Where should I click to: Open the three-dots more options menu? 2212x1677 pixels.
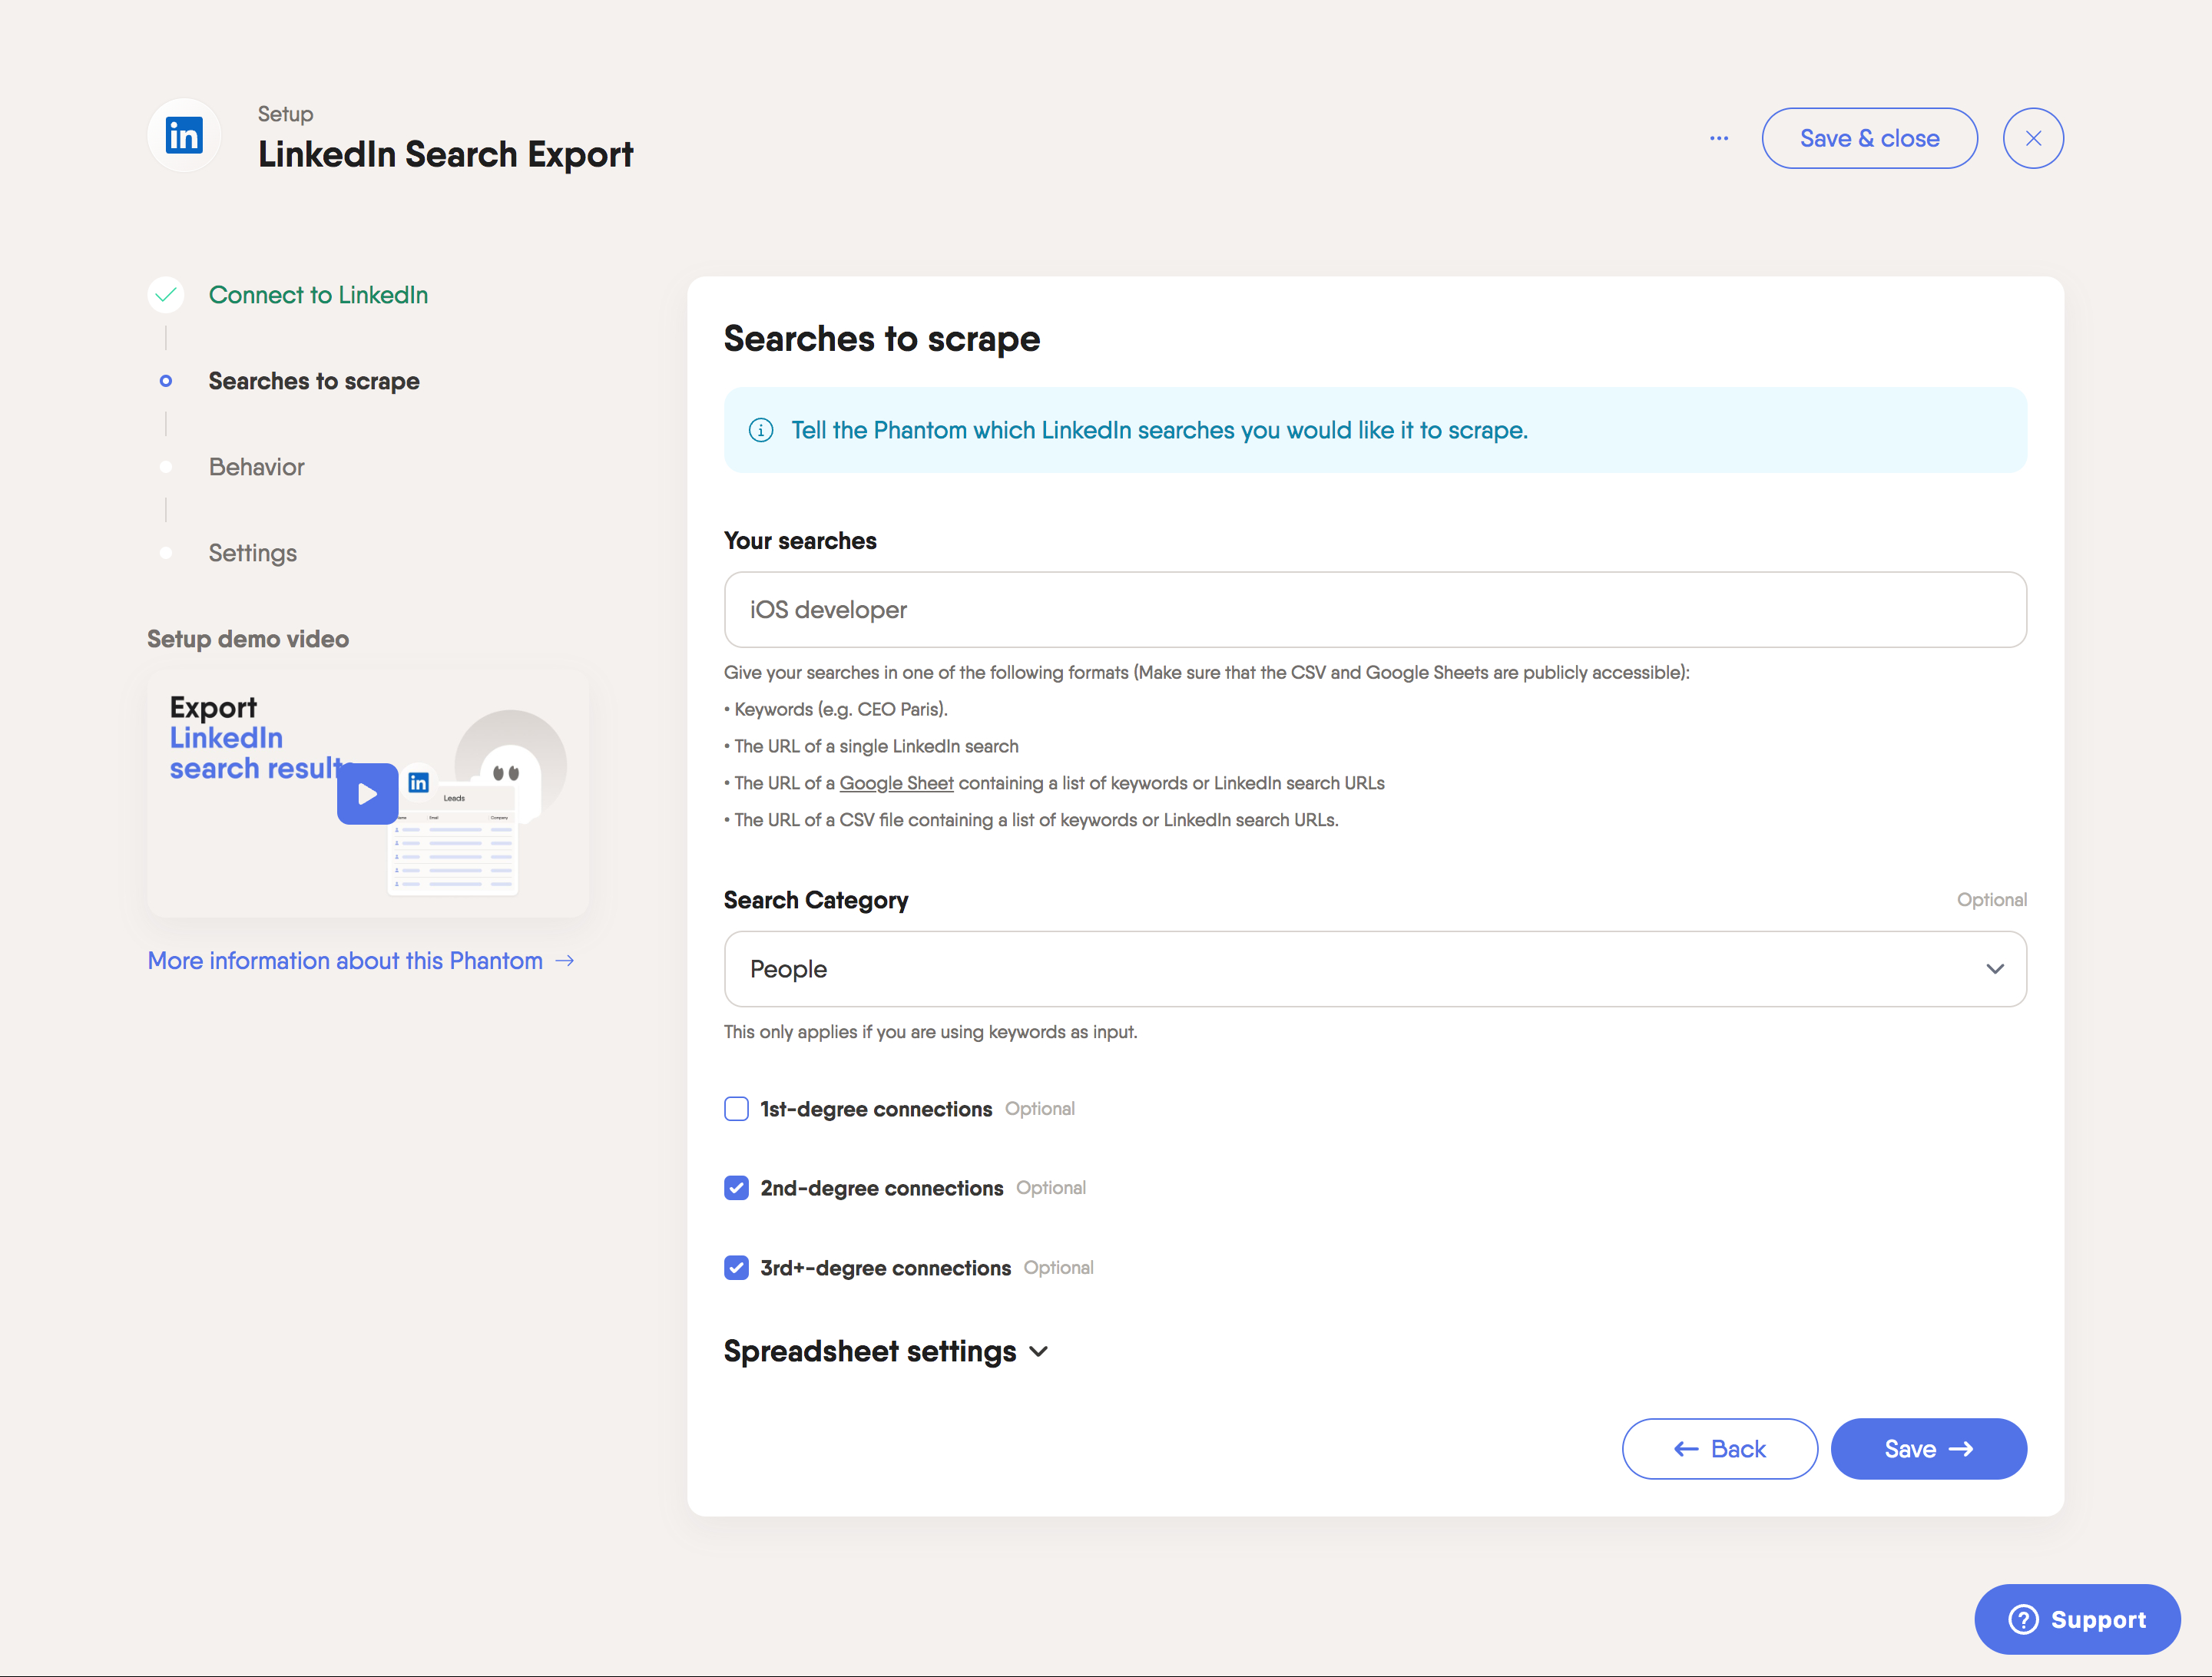pos(1718,138)
